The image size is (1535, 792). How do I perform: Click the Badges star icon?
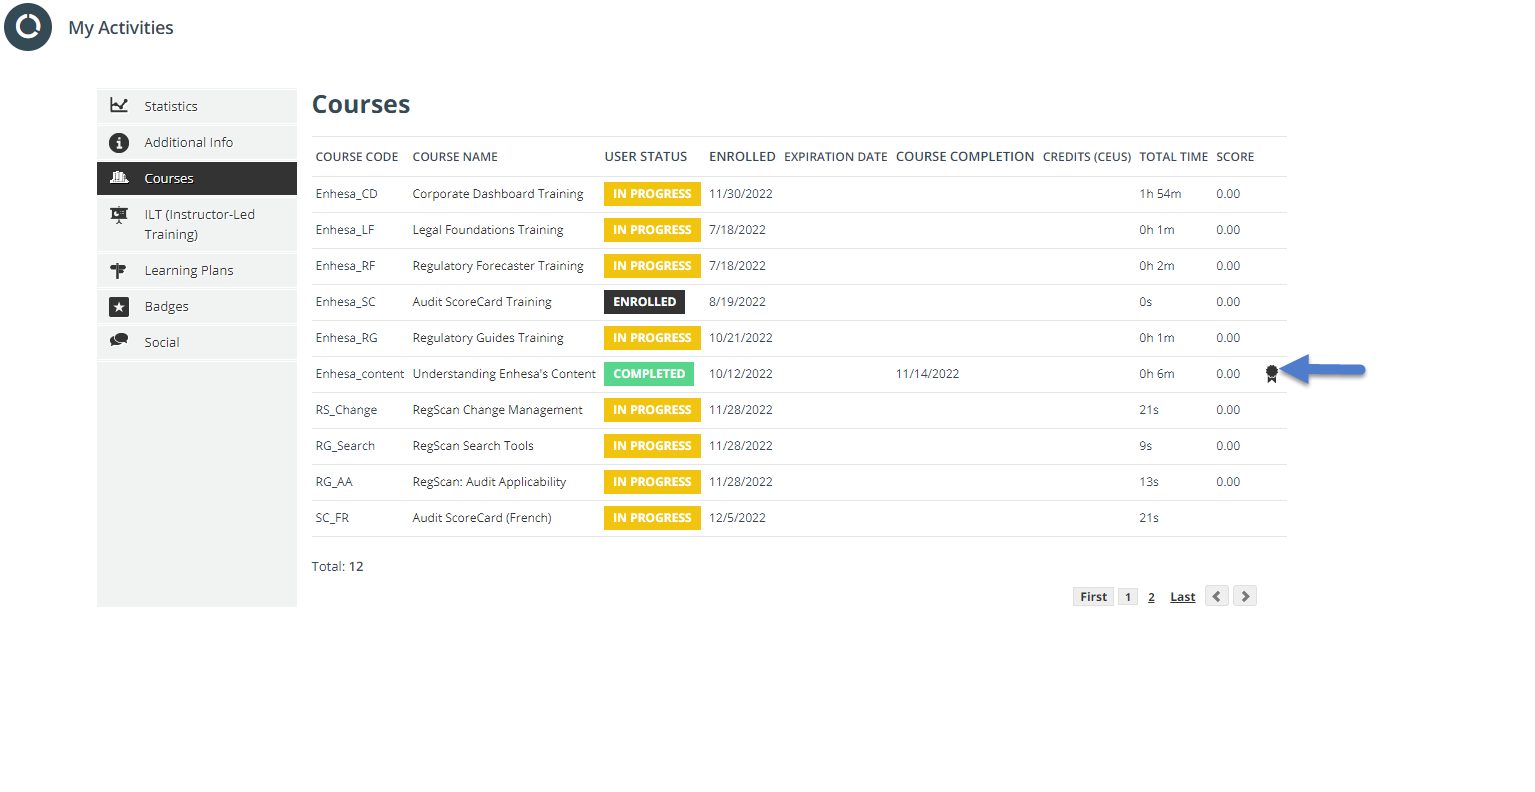coord(119,307)
